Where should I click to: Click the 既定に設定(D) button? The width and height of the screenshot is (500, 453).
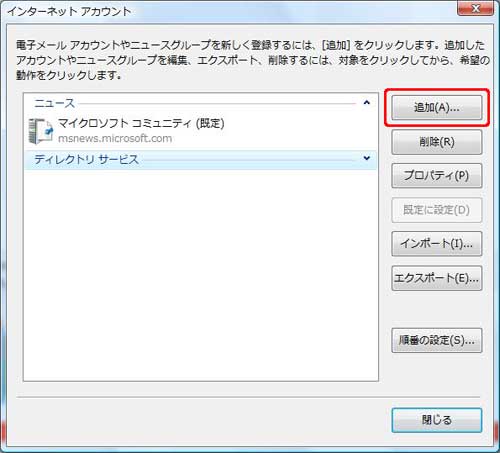point(437,210)
